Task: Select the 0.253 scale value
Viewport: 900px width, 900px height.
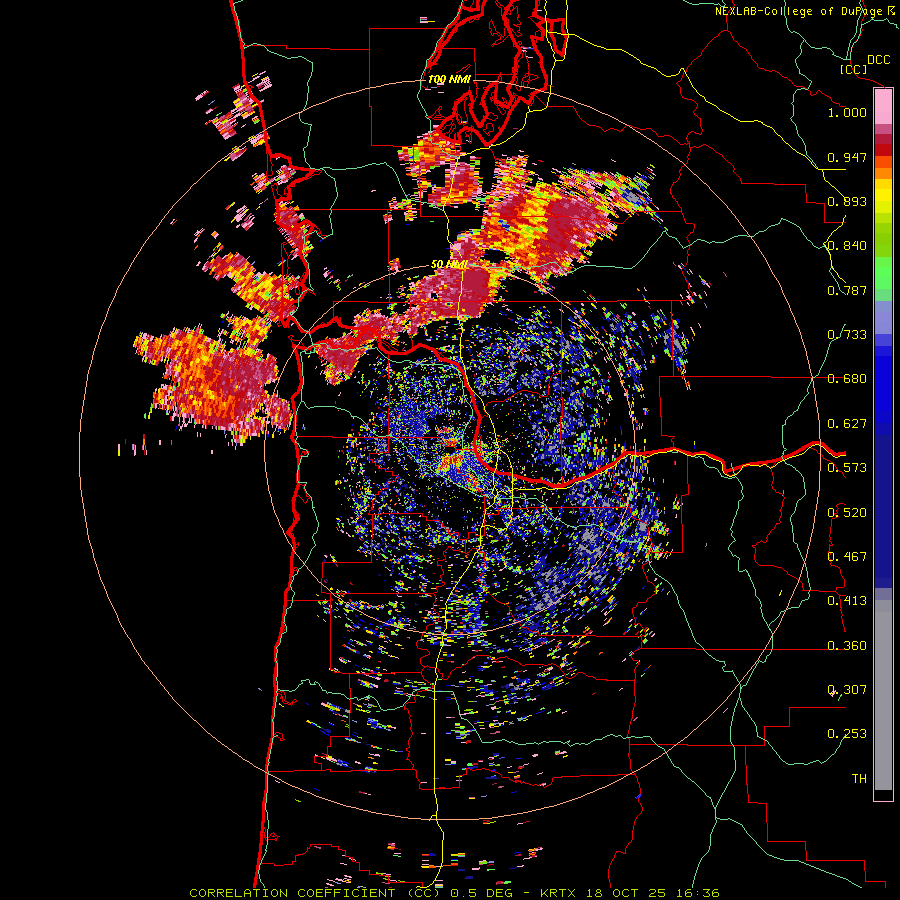Action: click(x=847, y=734)
